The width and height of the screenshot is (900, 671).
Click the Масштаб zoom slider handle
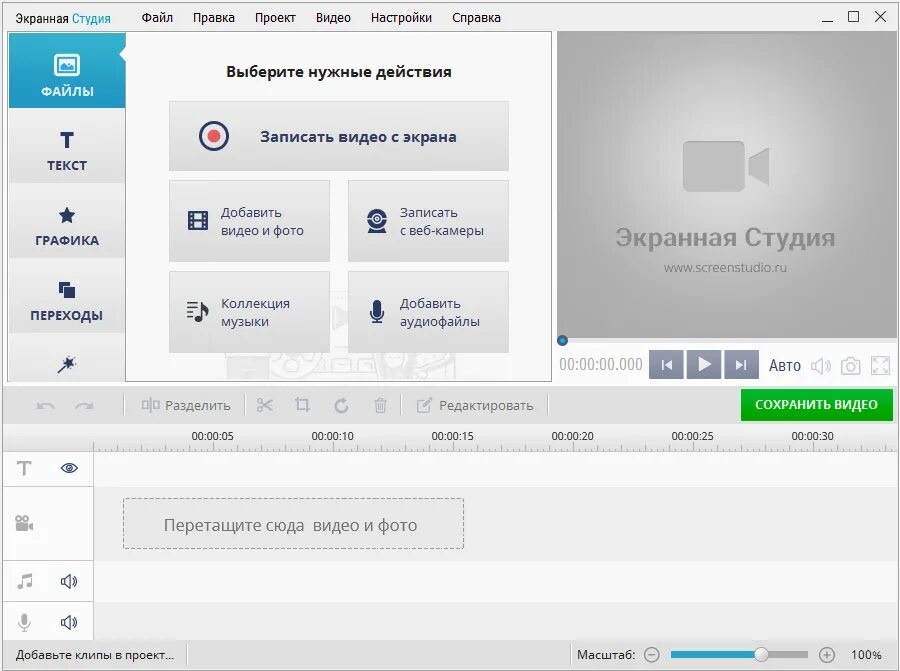coord(761,654)
